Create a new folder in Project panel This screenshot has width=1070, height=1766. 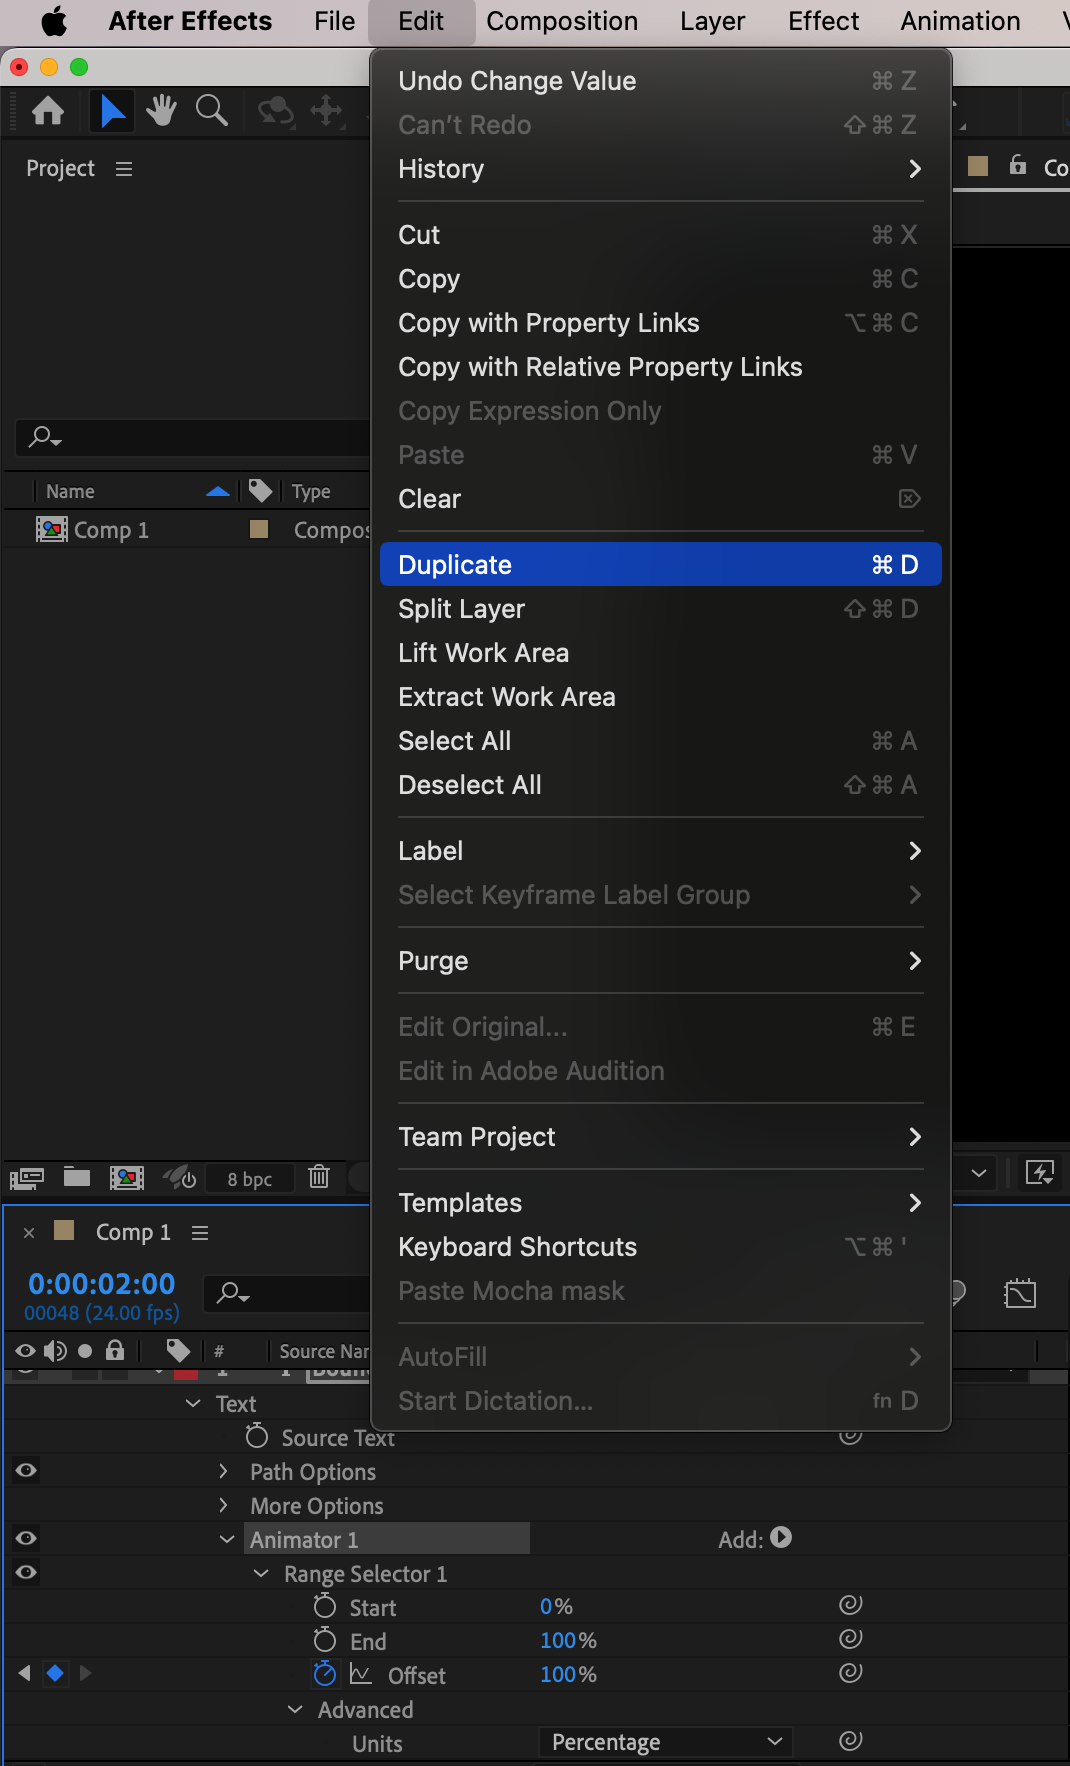pyautogui.click(x=77, y=1177)
